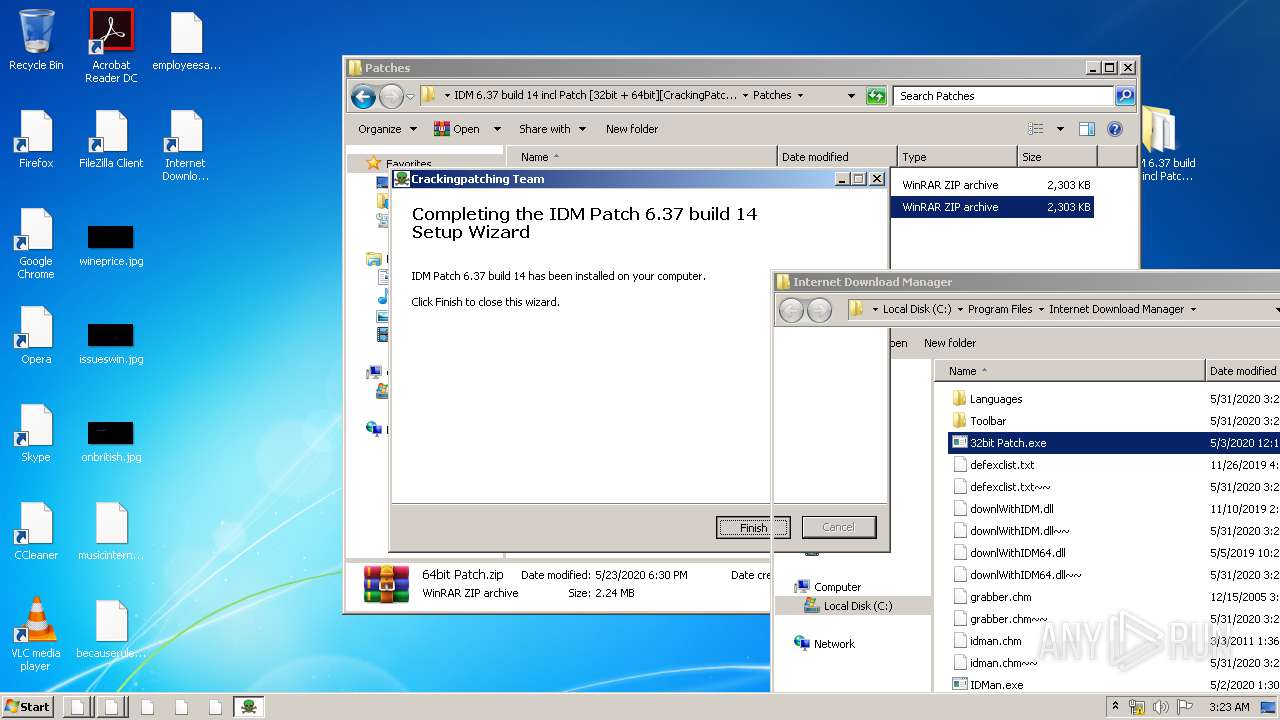
Task: Click the Start button
Action: tap(27, 707)
